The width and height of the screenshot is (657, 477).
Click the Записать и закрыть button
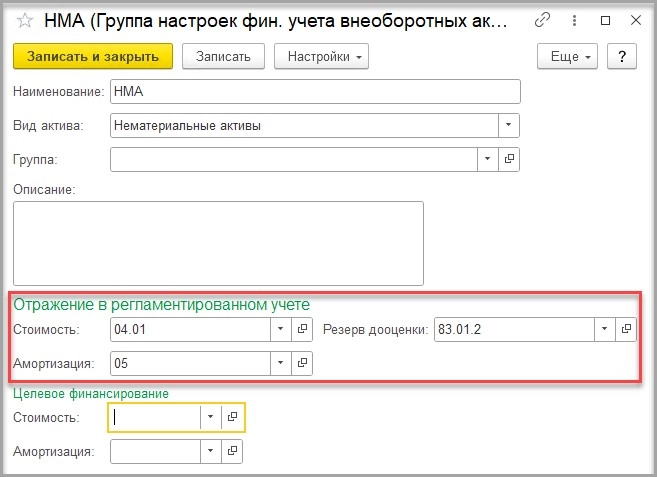coord(93,56)
